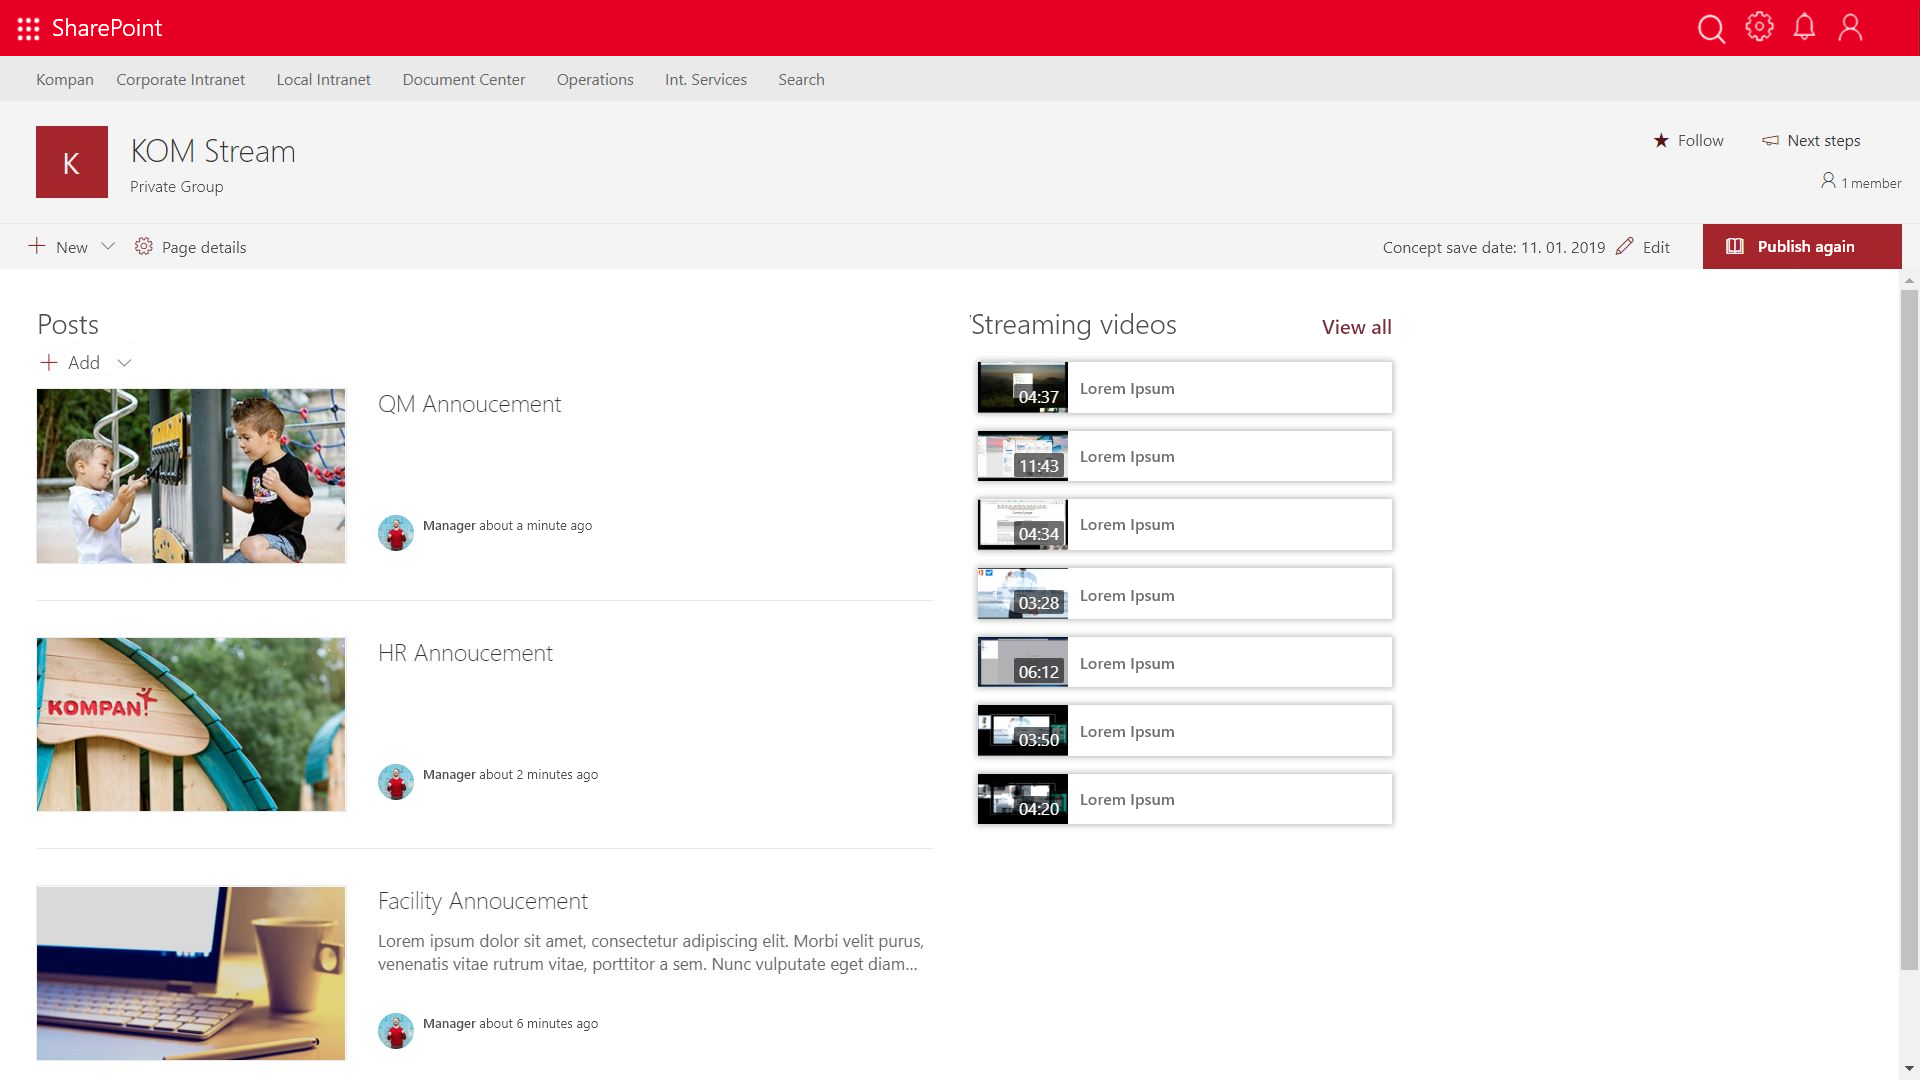
Task: Click View all streaming videos link
Action: [x=1356, y=327]
